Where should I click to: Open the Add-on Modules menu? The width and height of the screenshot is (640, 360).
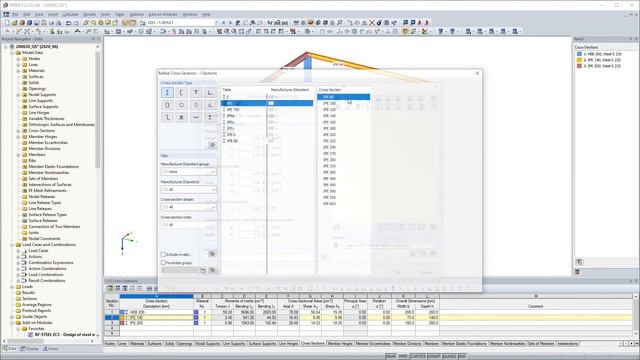[163, 14]
